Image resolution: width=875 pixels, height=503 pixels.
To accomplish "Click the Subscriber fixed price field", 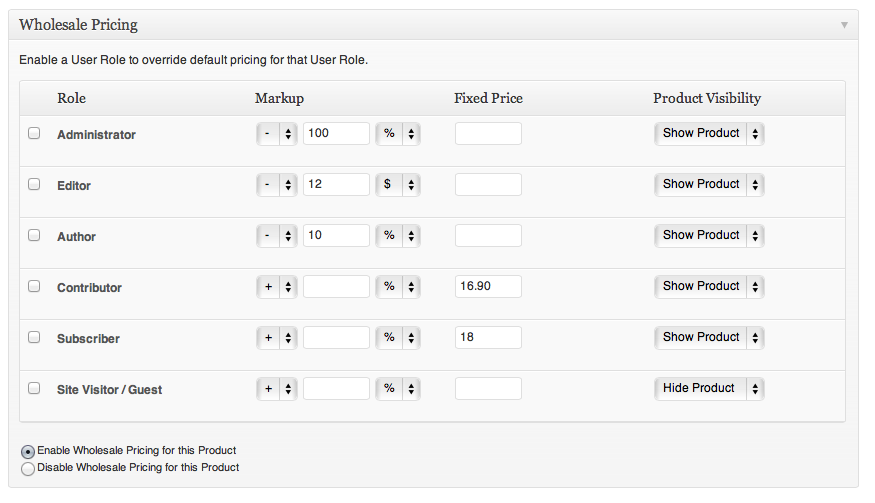I will [488, 337].
